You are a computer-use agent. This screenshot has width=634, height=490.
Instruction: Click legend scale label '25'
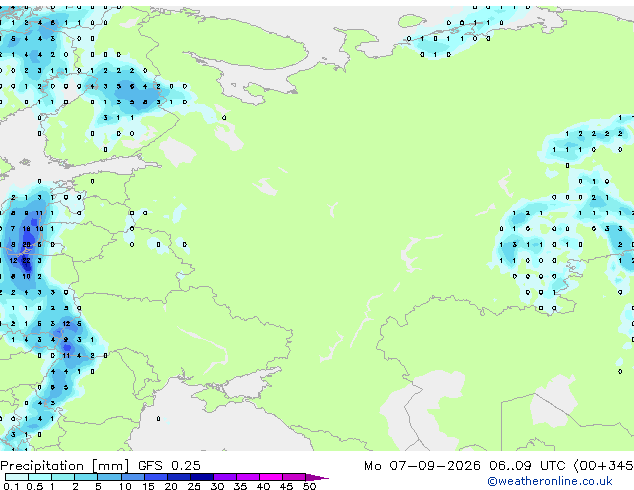click(x=194, y=486)
